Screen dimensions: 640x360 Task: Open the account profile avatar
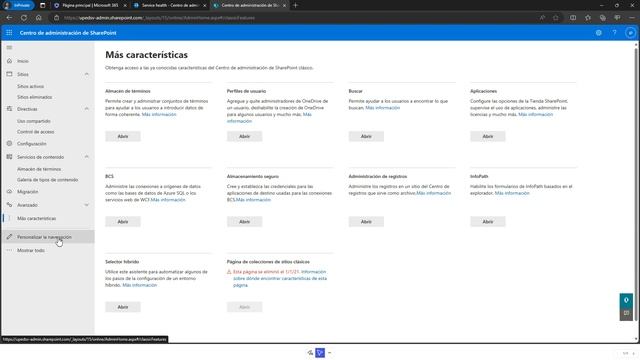pyautogui.click(x=630, y=33)
